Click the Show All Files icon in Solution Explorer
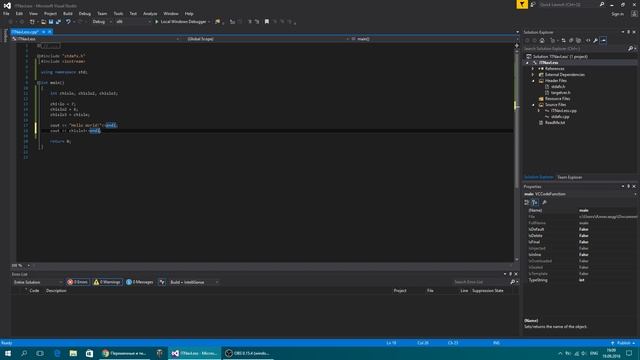Image resolution: width=640 pixels, height=360 pixels. pyautogui.click(x=578, y=40)
